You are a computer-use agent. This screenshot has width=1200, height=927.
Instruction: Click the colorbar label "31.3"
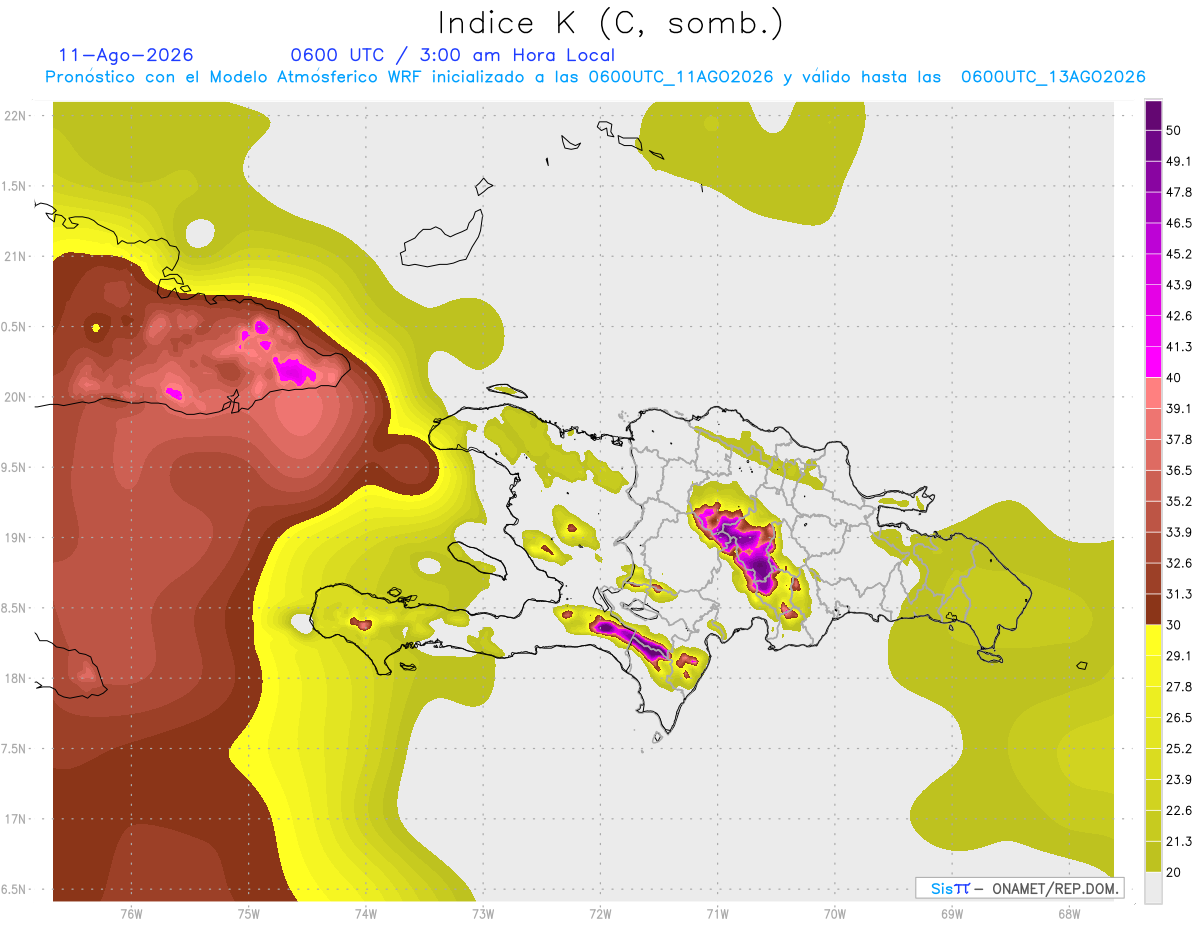click(1179, 594)
